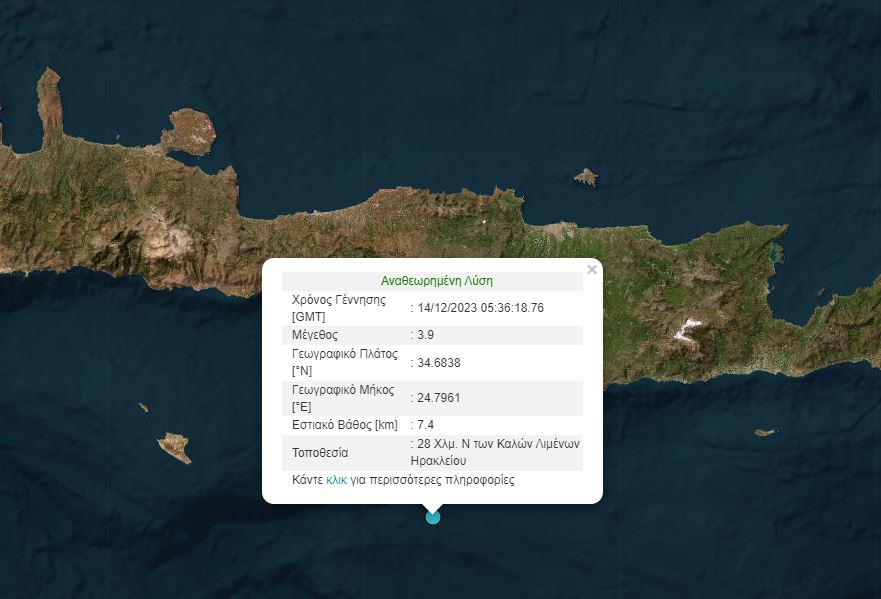The width and height of the screenshot is (881, 599).
Task: Dismiss the earthquake info popup
Action: (593, 268)
